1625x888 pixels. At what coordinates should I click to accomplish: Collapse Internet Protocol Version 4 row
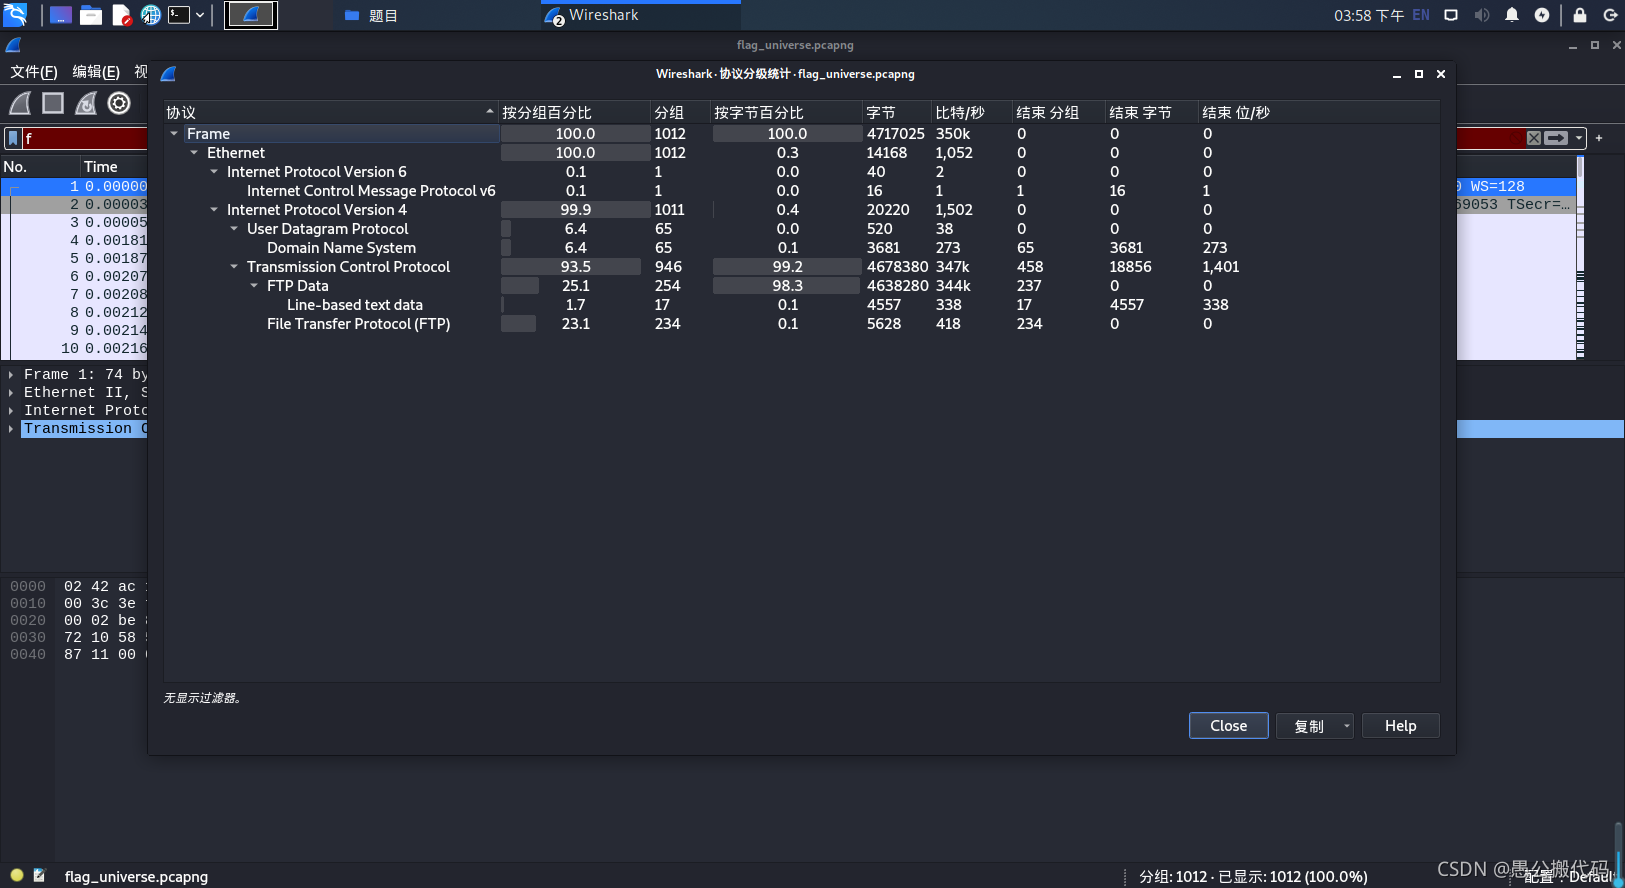click(214, 210)
